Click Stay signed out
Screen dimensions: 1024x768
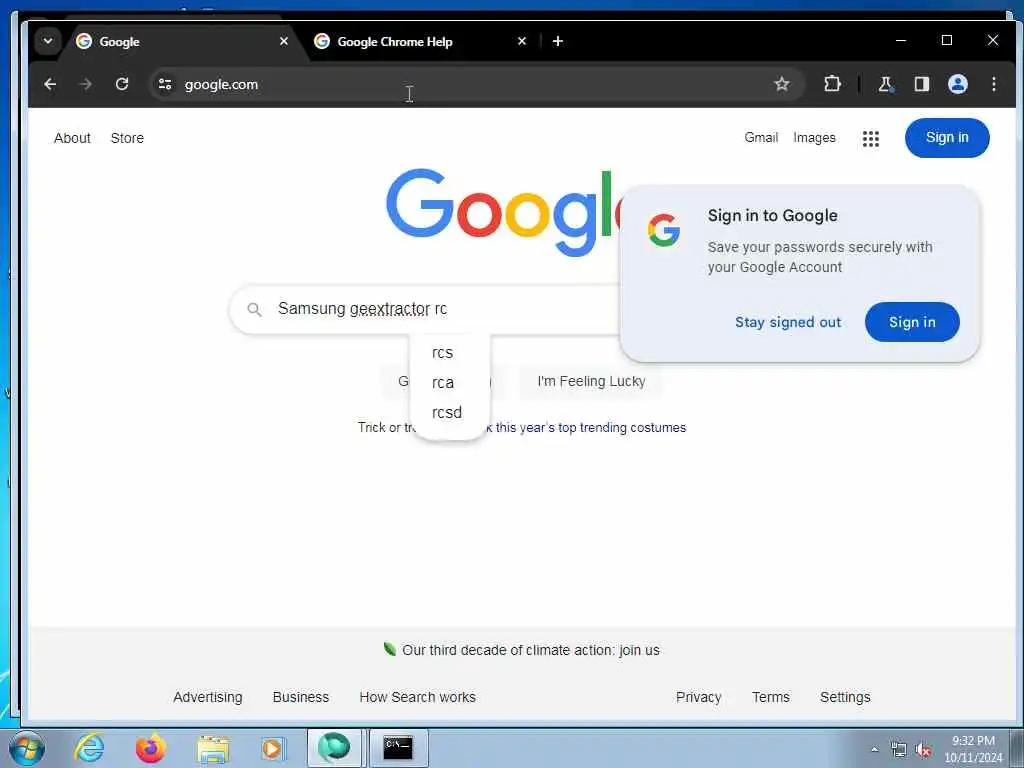788,322
